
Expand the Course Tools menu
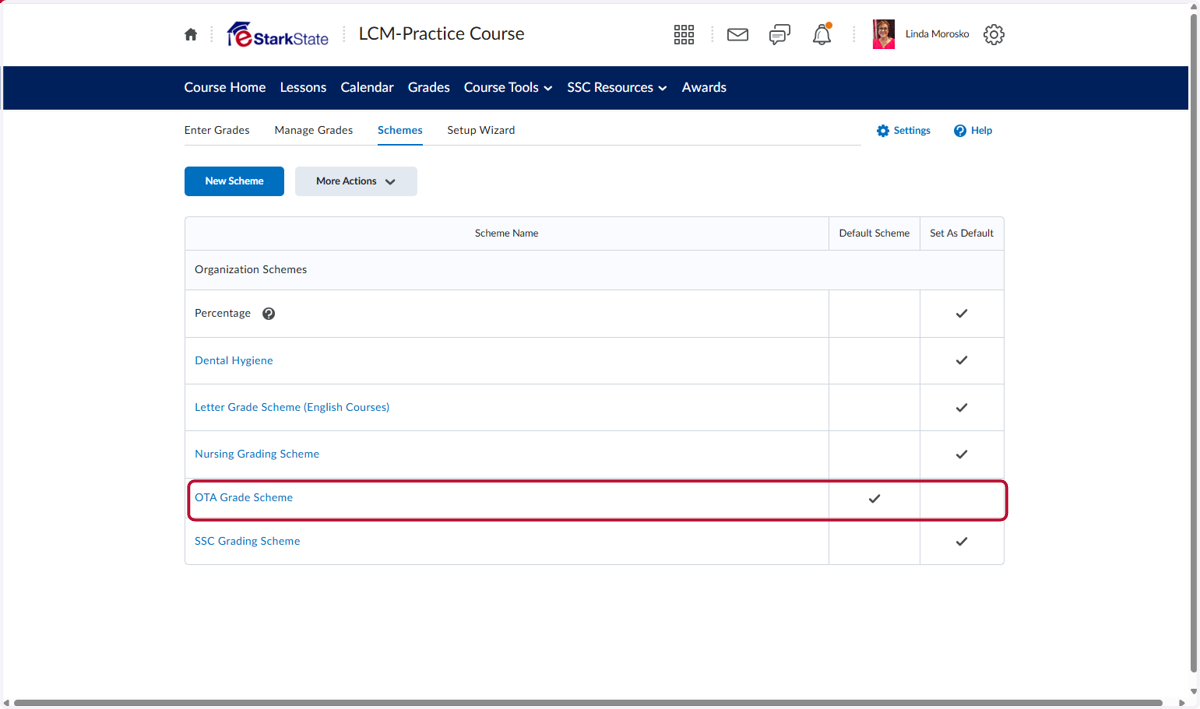click(508, 88)
